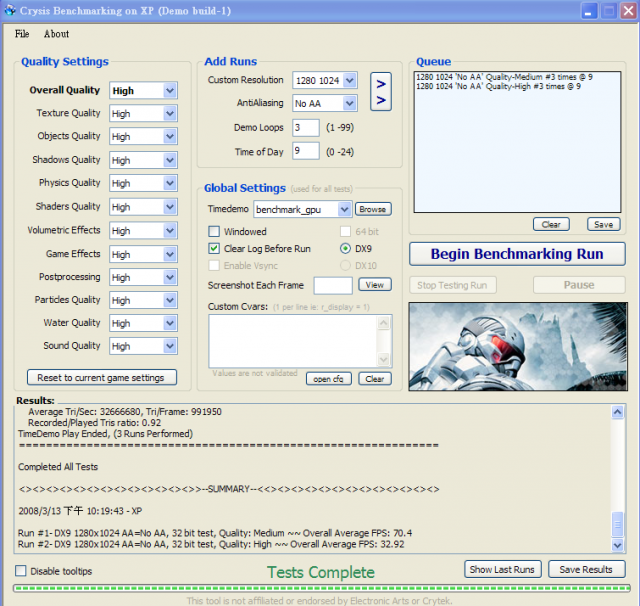Image resolution: width=640 pixels, height=606 pixels.
Task: Uncheck Clear Log Before Run
Action: pyautogui.click(x=214, y=249)
